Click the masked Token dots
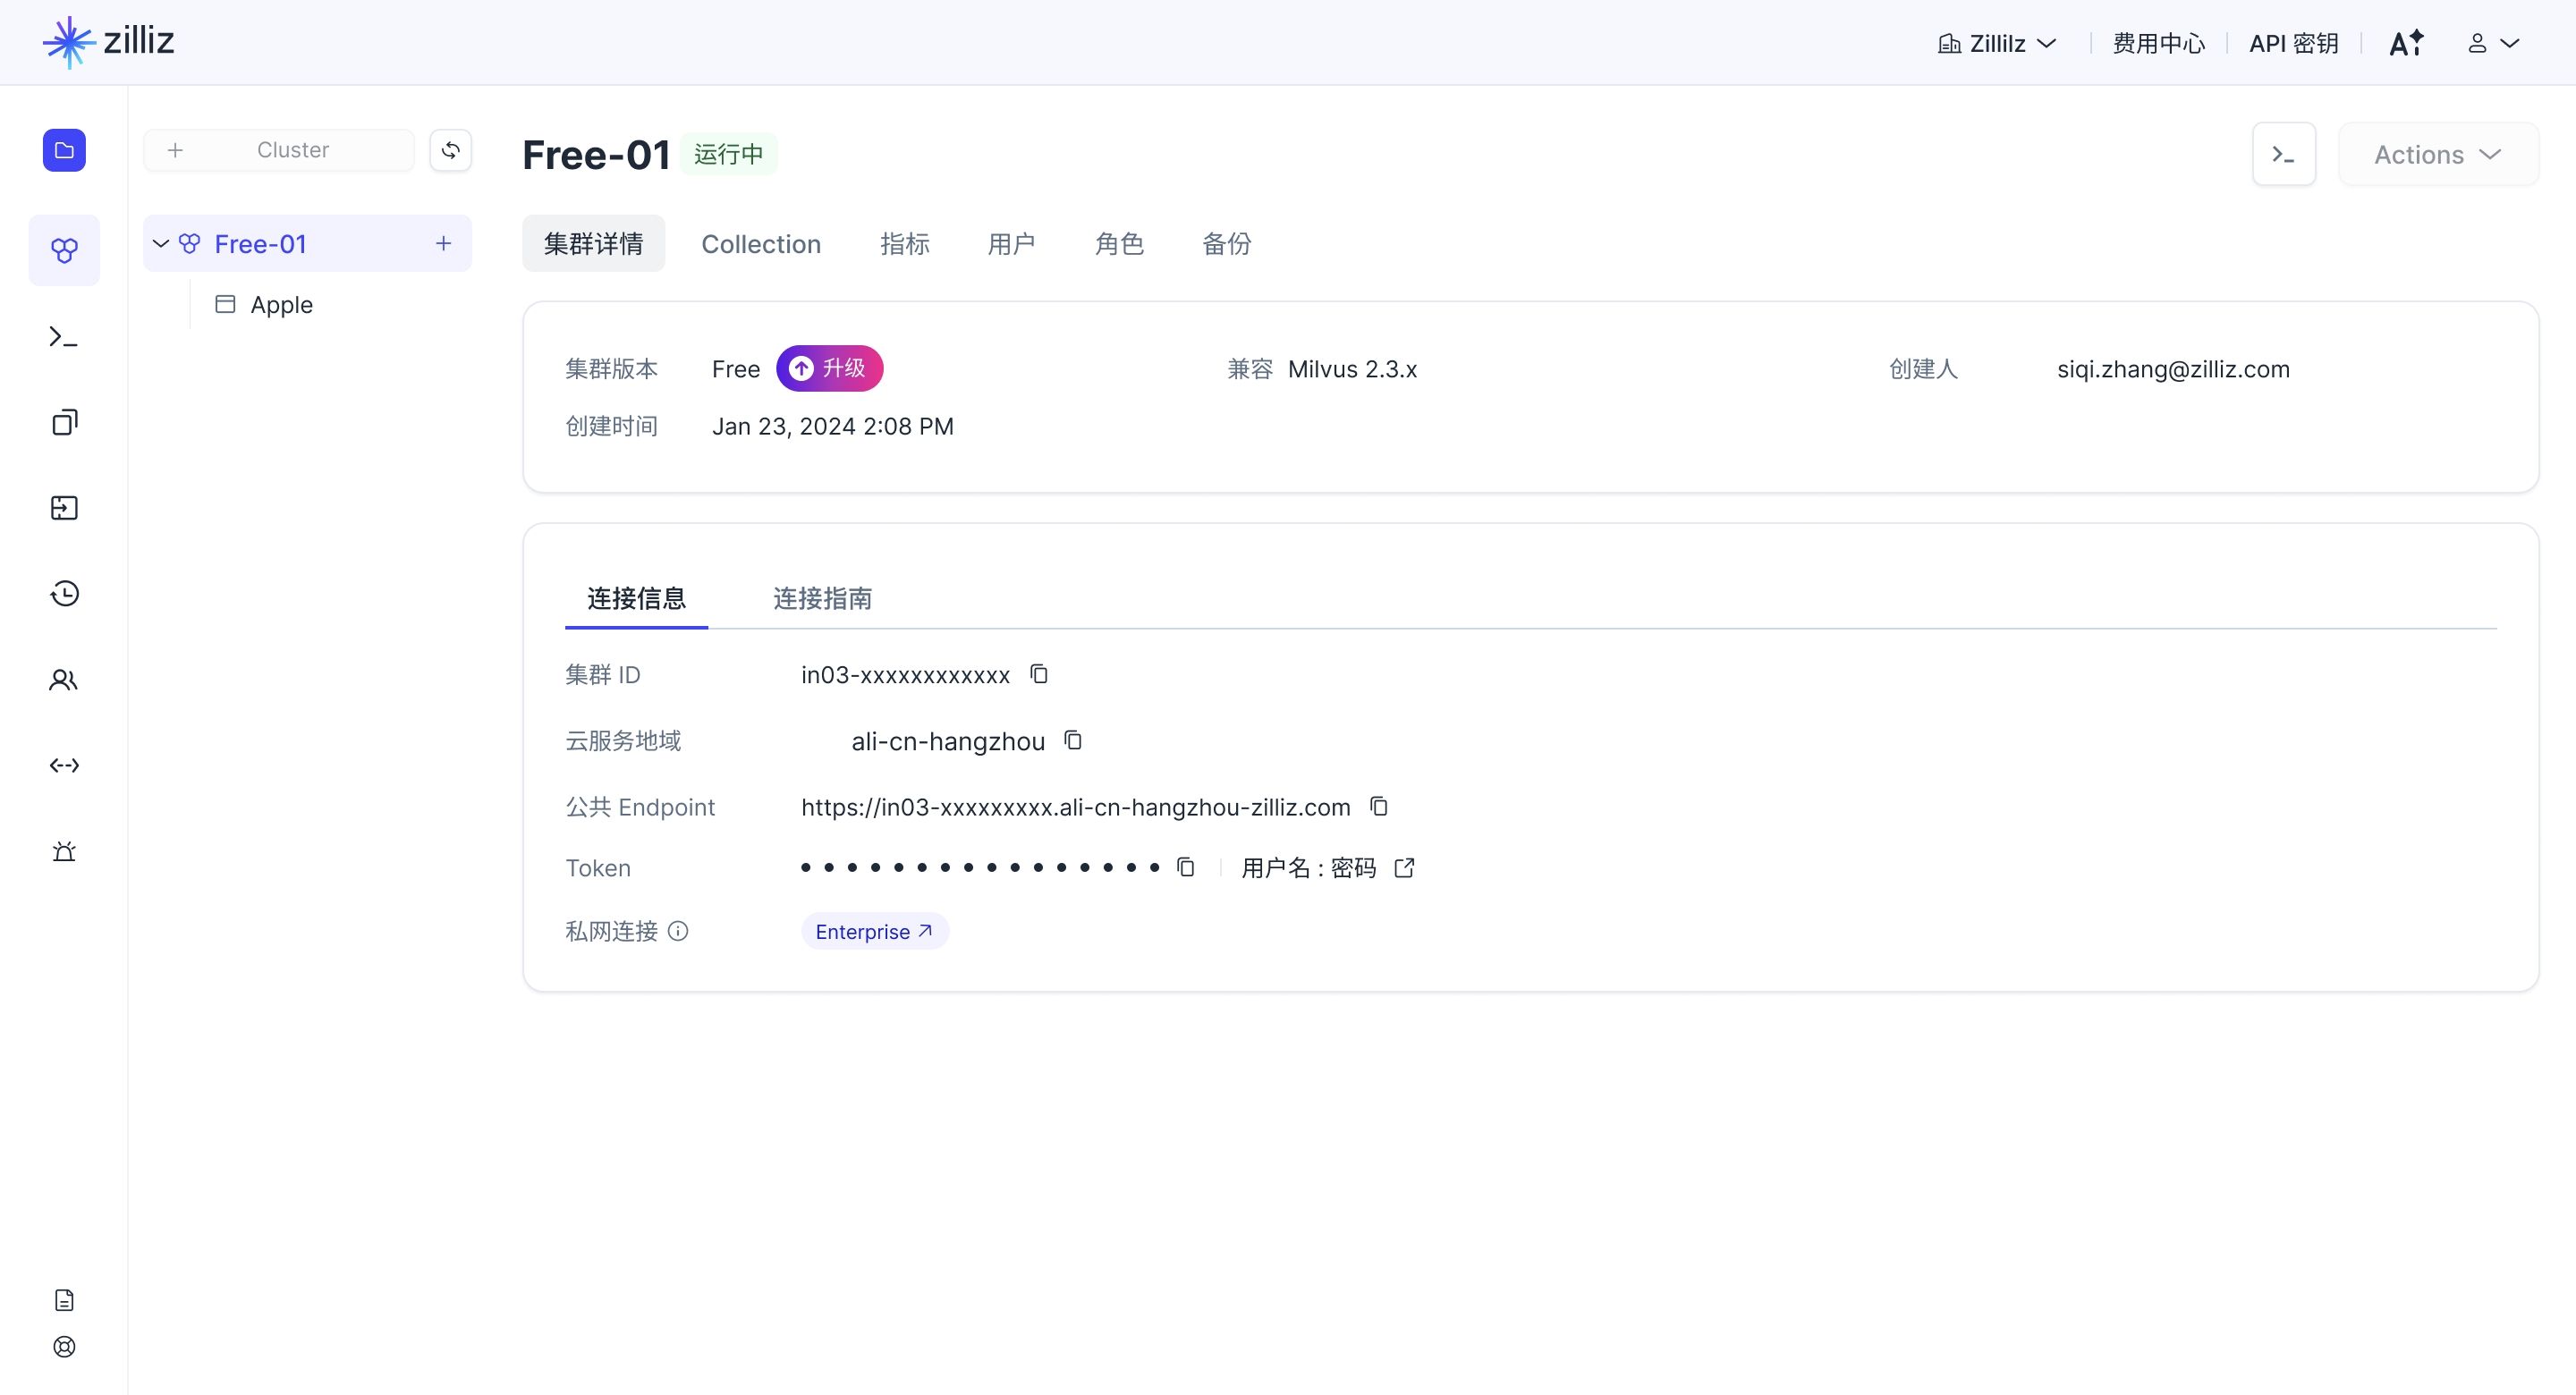Image resolution: width=2576 pixels, height=1395 pixels. (980, 867)
